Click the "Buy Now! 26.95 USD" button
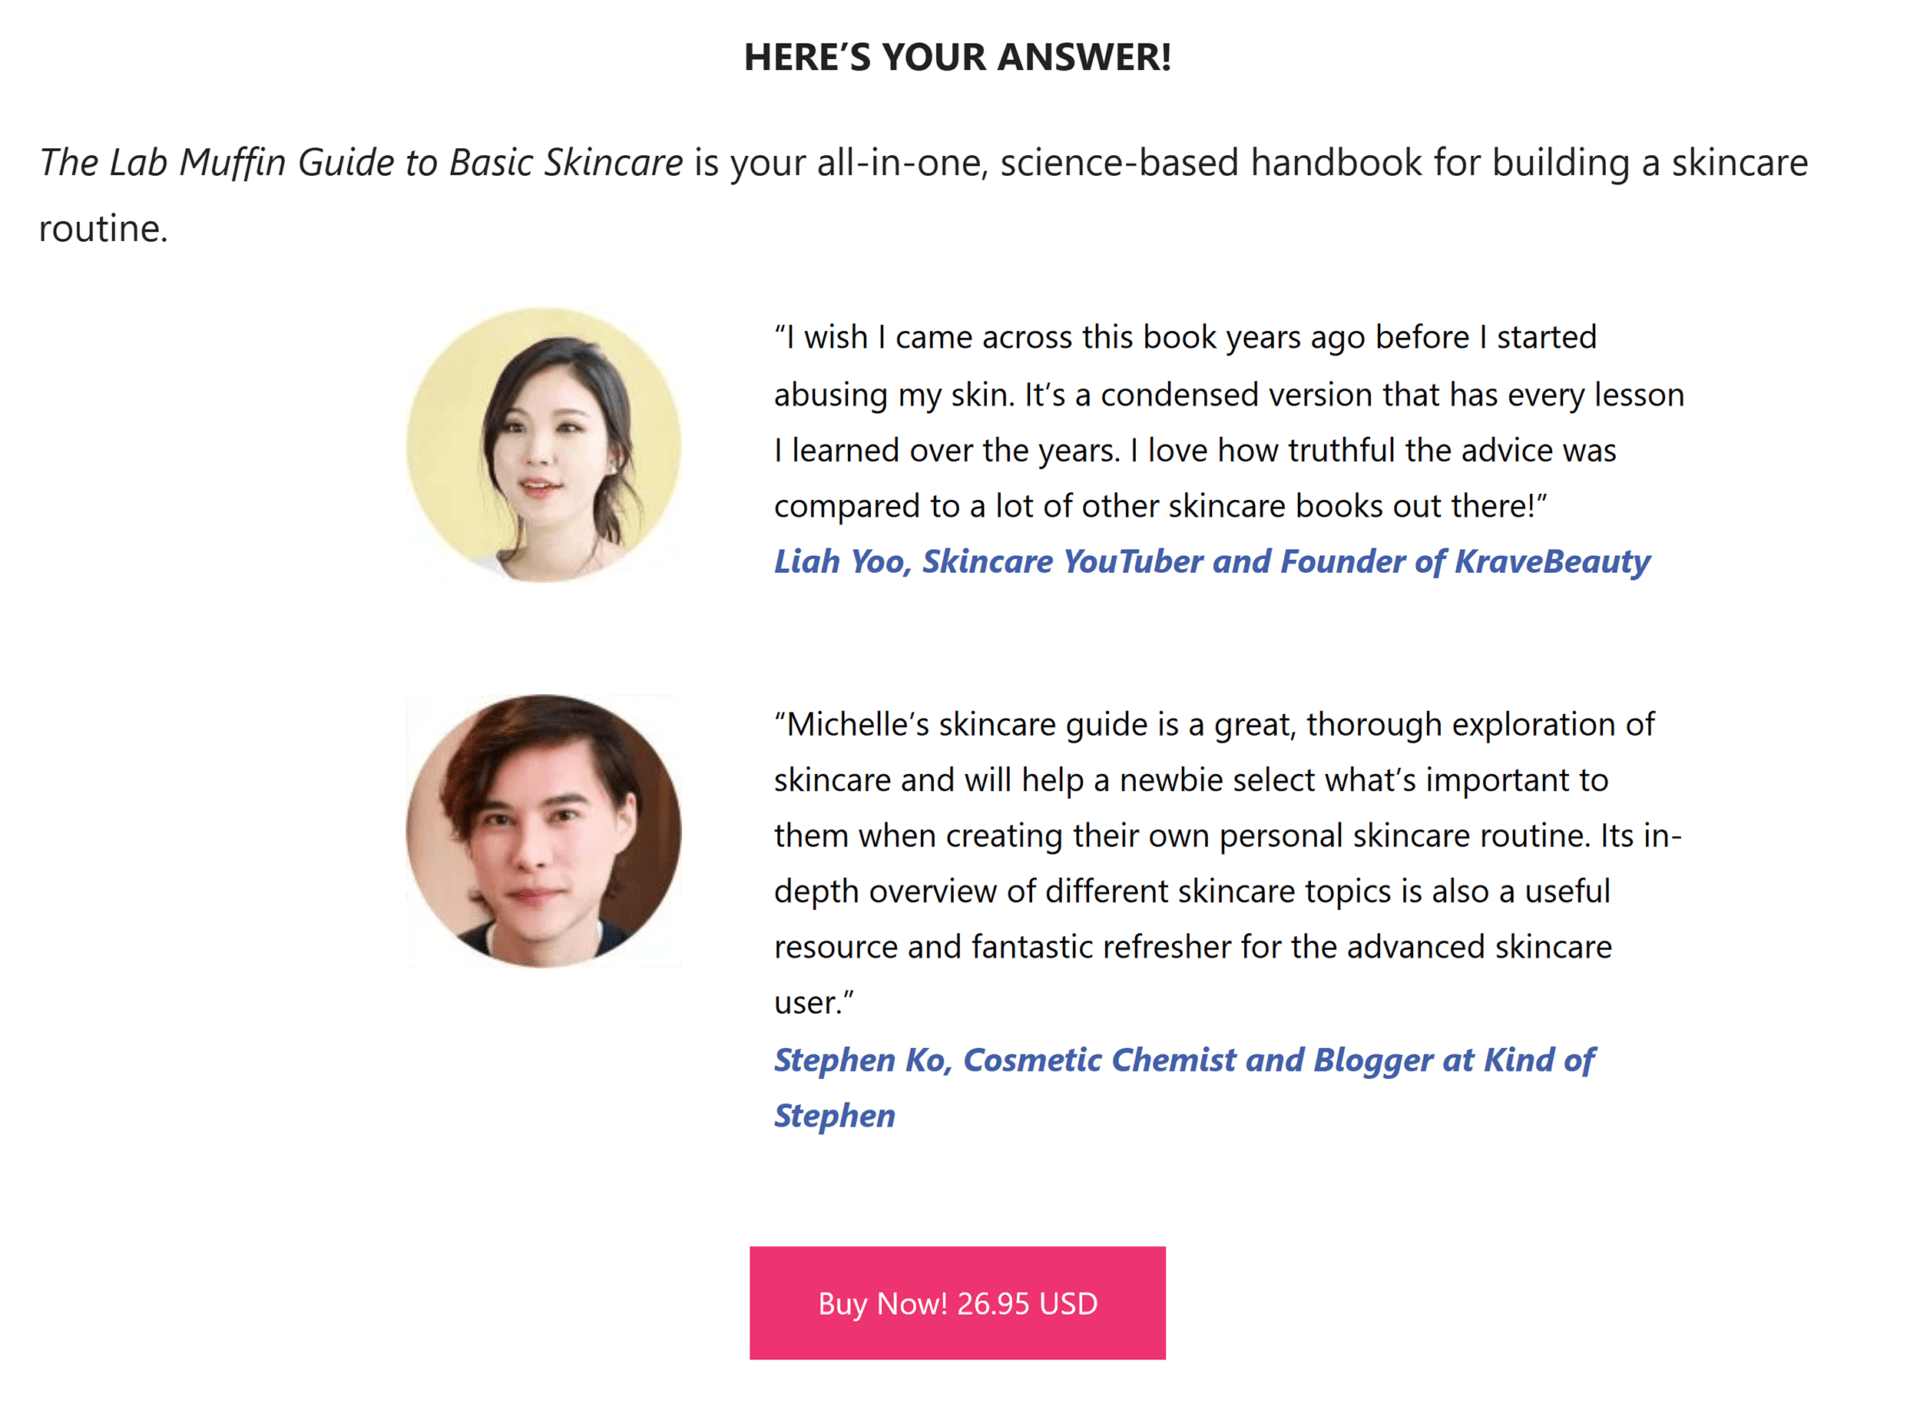The image size is (1920, 1403). (957, 1303)
